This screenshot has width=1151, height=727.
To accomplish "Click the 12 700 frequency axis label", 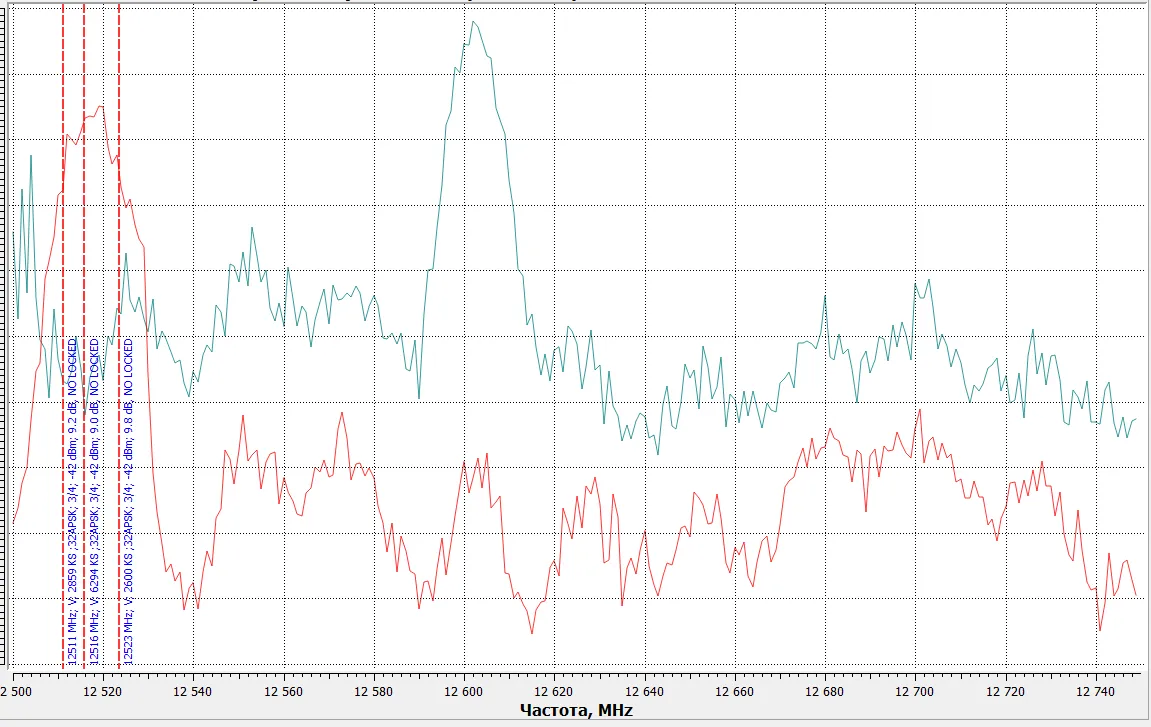I will tap(915, 689).
